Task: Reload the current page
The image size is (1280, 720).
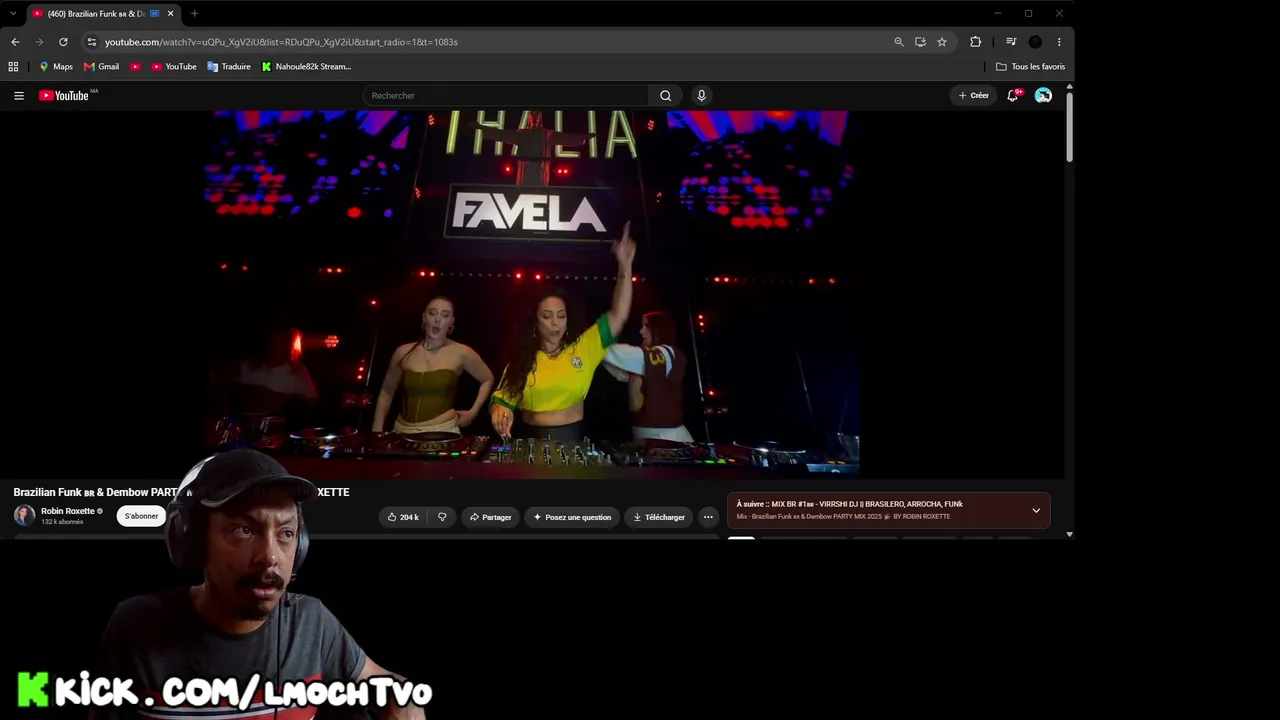Action: pyautogui.click(x=63, y=42)
